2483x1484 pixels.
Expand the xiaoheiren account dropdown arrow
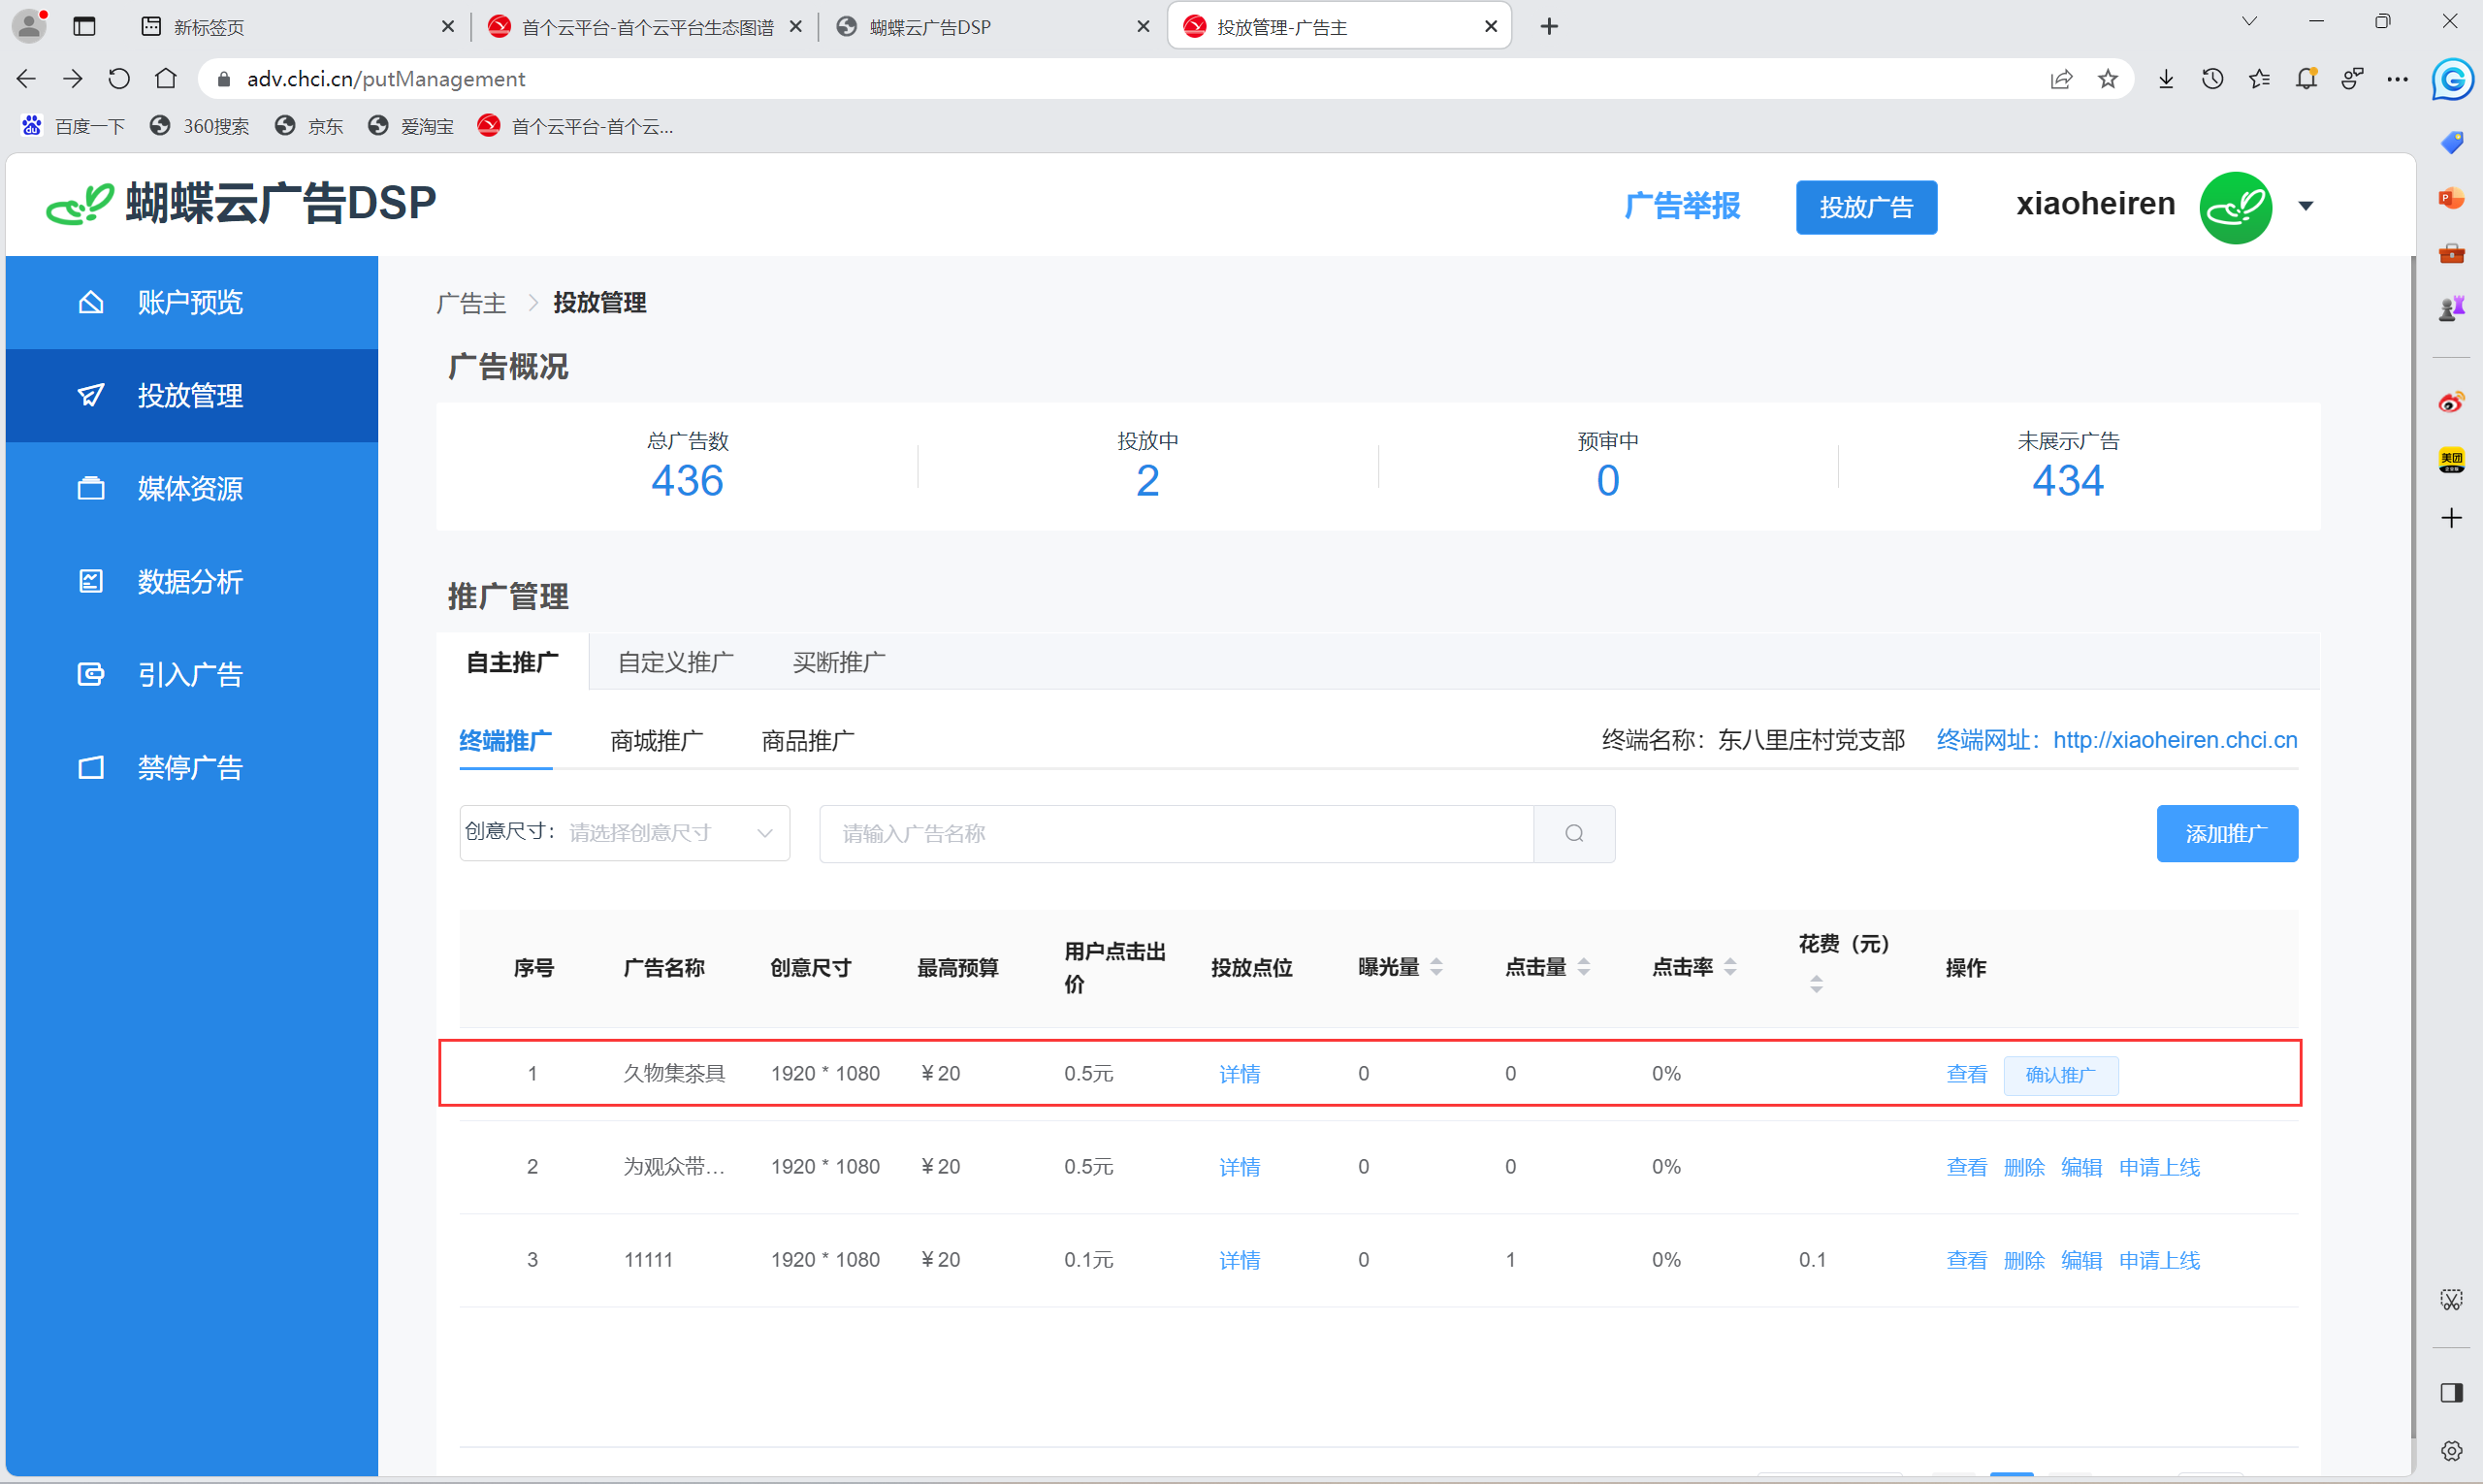pos(2305,207)
